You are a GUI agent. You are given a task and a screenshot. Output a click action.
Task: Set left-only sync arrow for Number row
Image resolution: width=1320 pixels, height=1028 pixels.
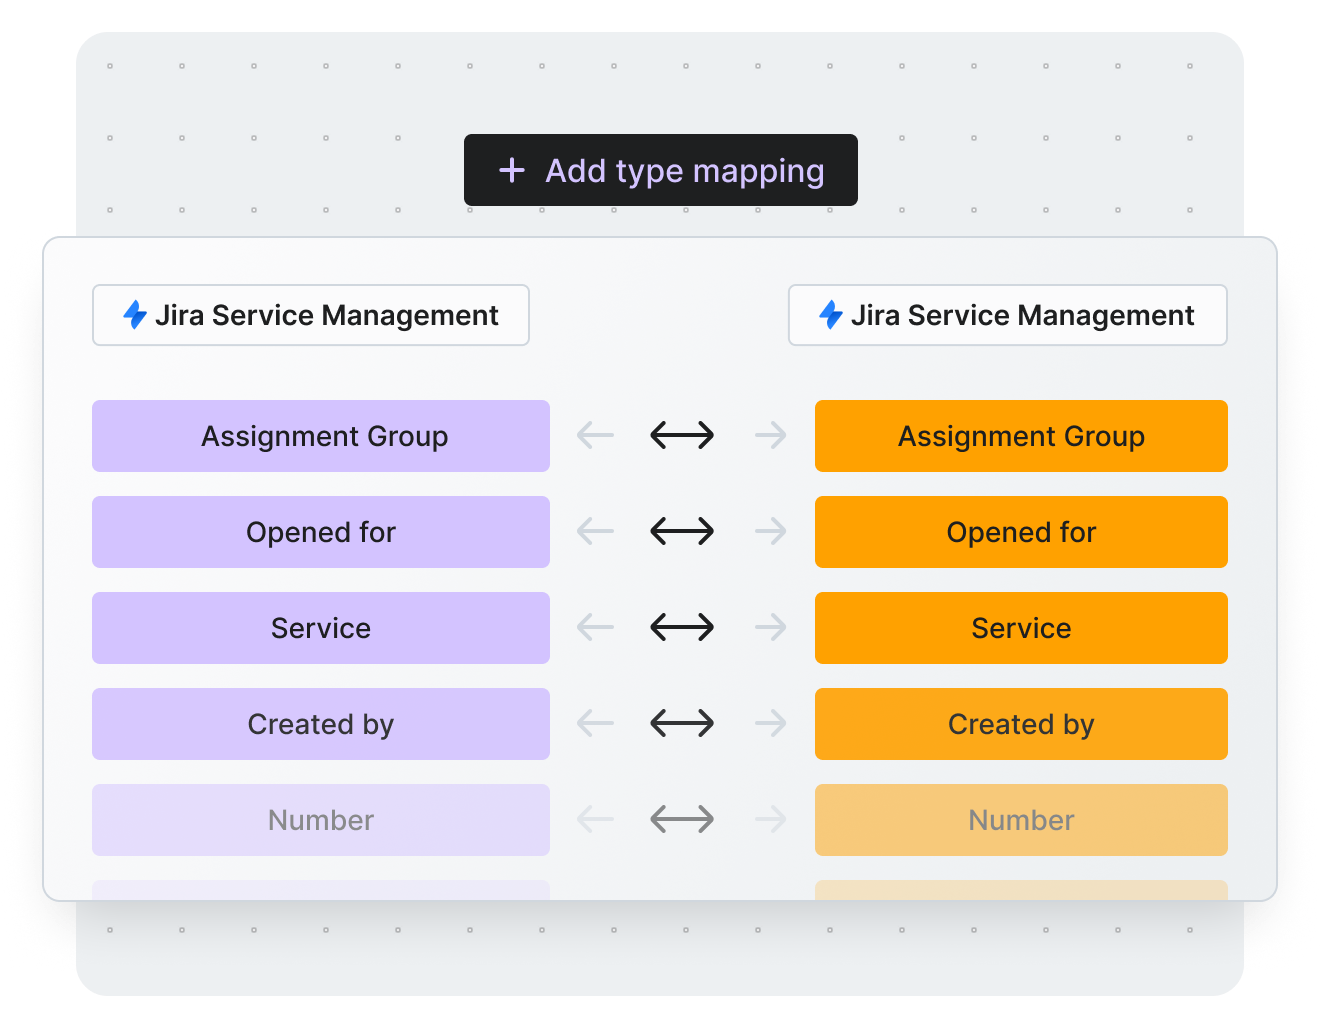(x=595, y=820)
